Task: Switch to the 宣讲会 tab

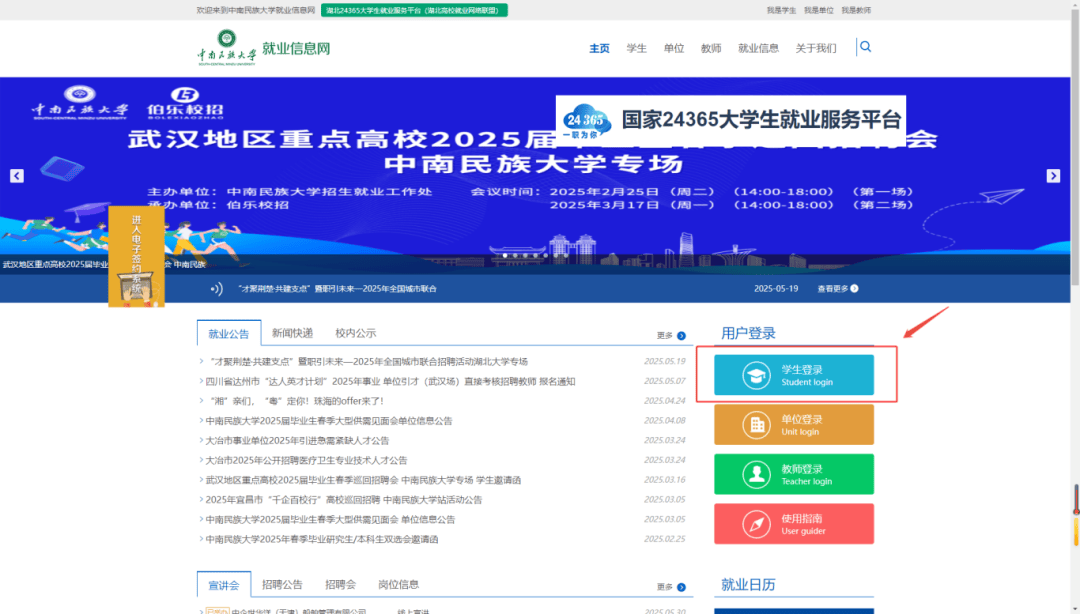Action: (x=224, y=585)
